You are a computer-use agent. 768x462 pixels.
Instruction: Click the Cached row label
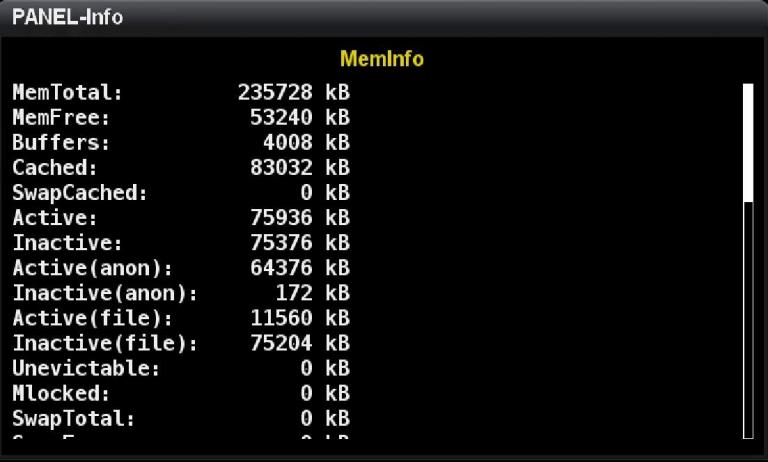tap(55, 168)
